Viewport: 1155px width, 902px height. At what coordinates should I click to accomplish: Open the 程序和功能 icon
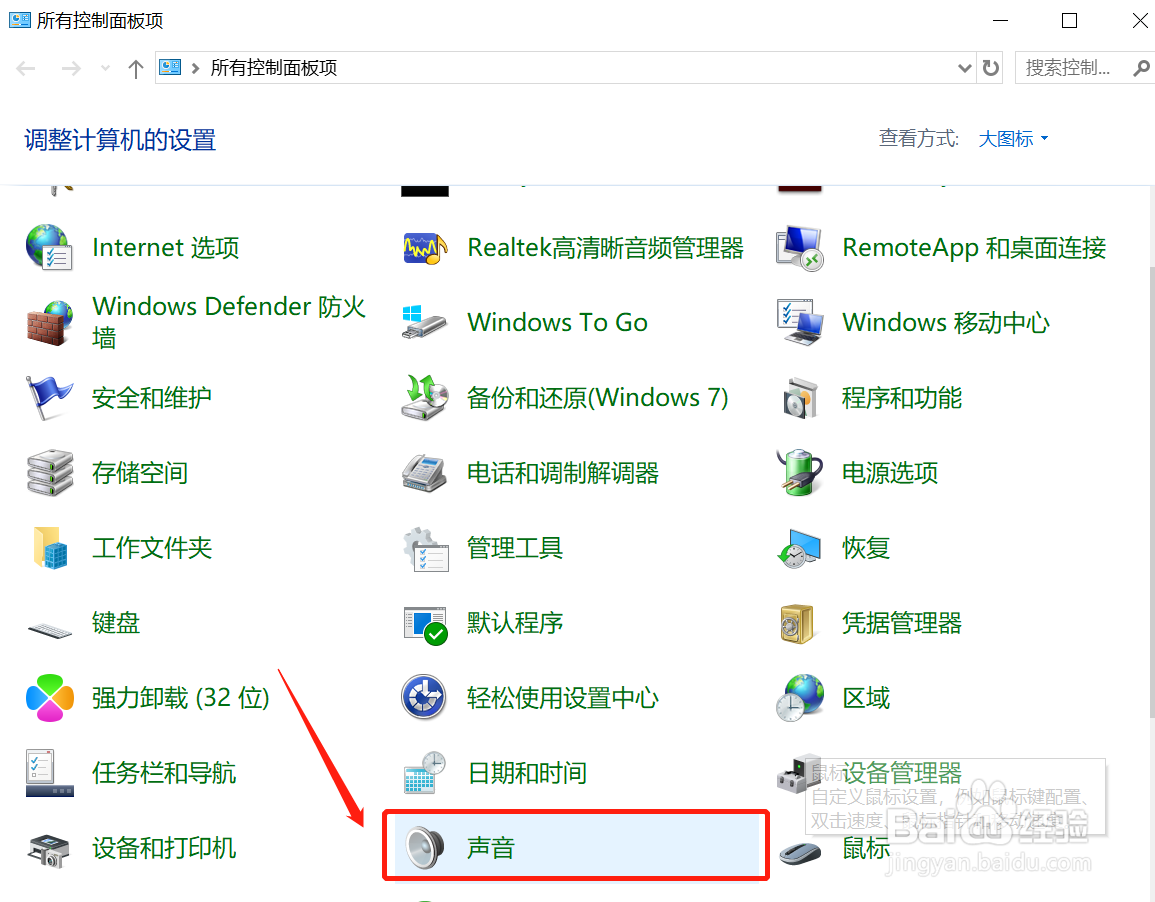tap(800, 398)
